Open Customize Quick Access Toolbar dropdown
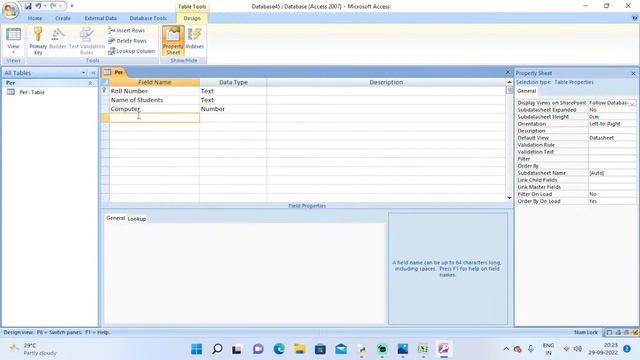The width and height of the screenshot is (640, 360). (72, 6)
